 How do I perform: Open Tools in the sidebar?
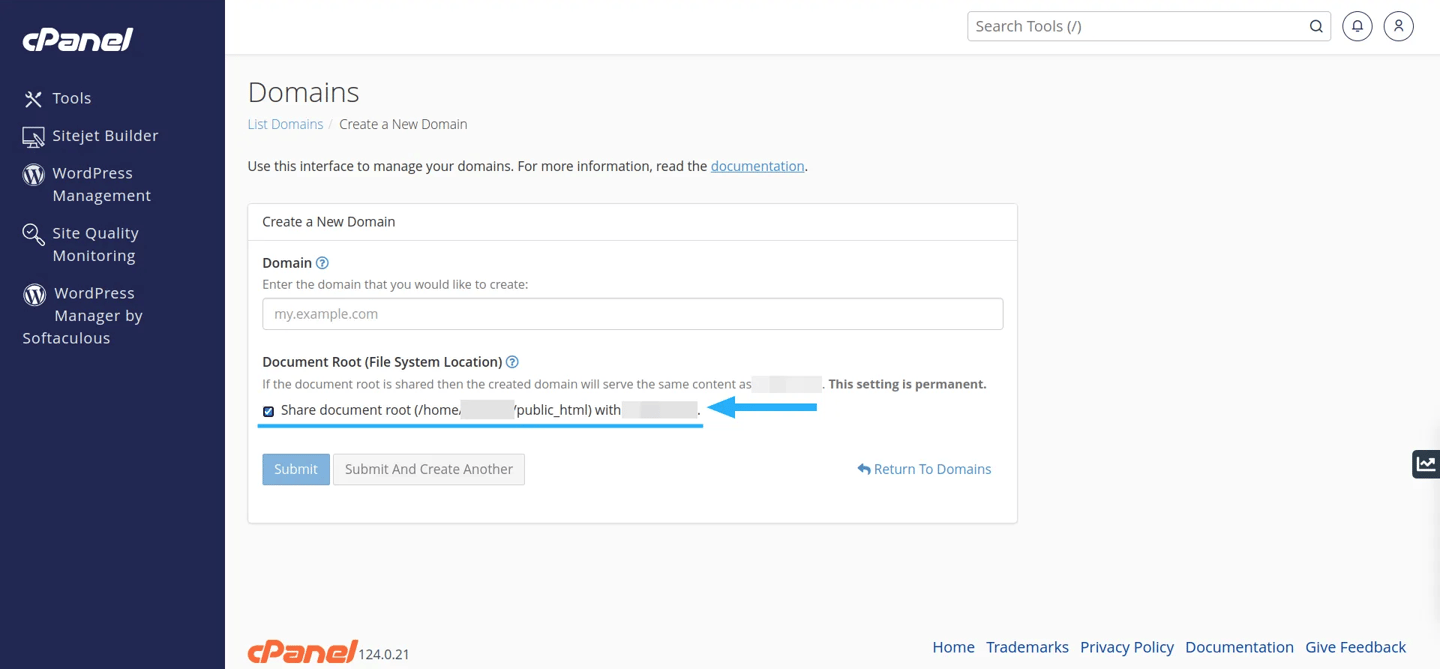click(x=71, y=98)
